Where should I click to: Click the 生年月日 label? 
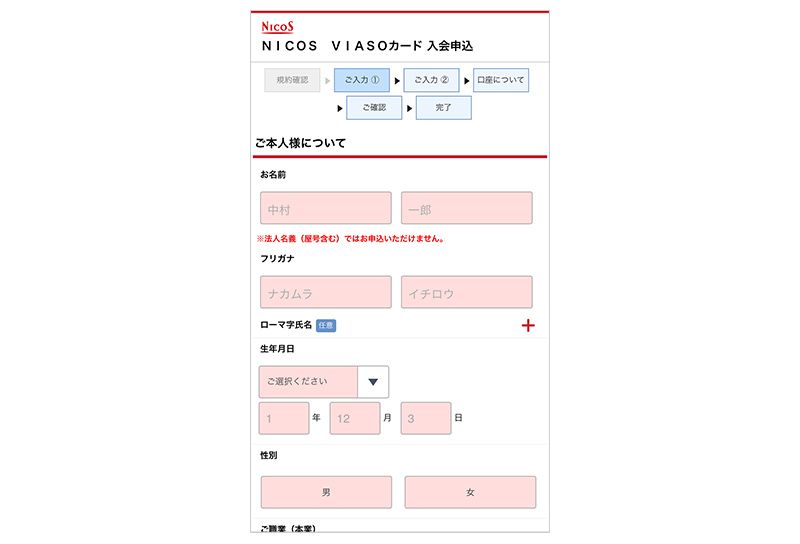click(x=277, y=349)
